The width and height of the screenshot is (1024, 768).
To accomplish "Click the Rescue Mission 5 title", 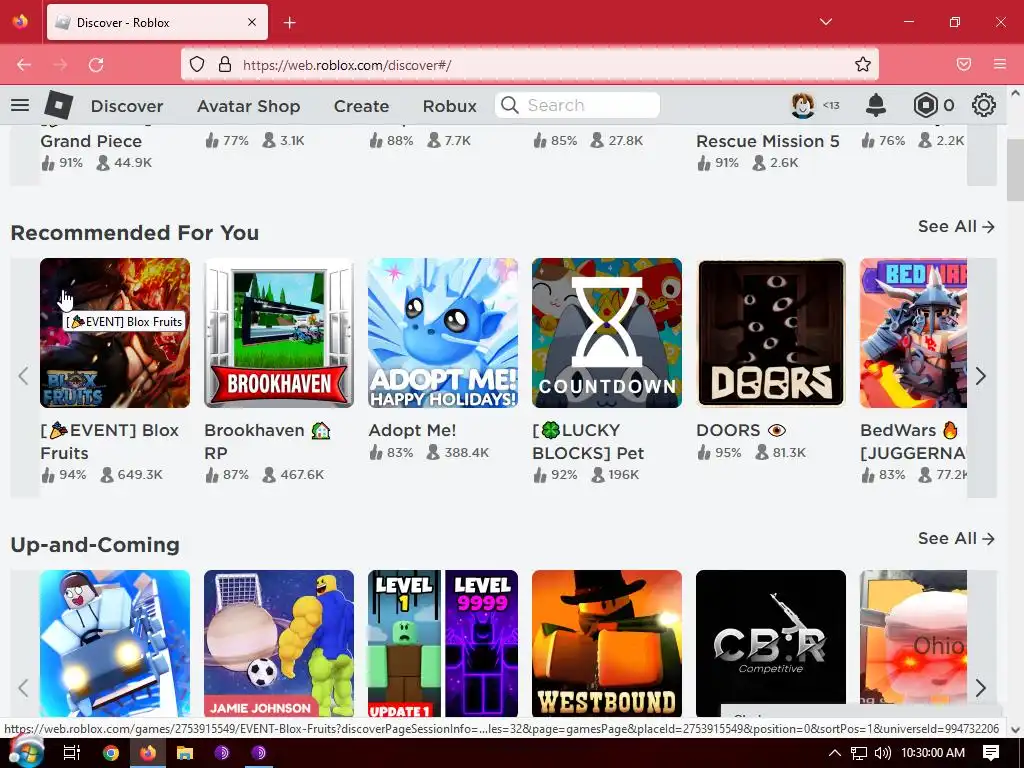I will point(767,141).
